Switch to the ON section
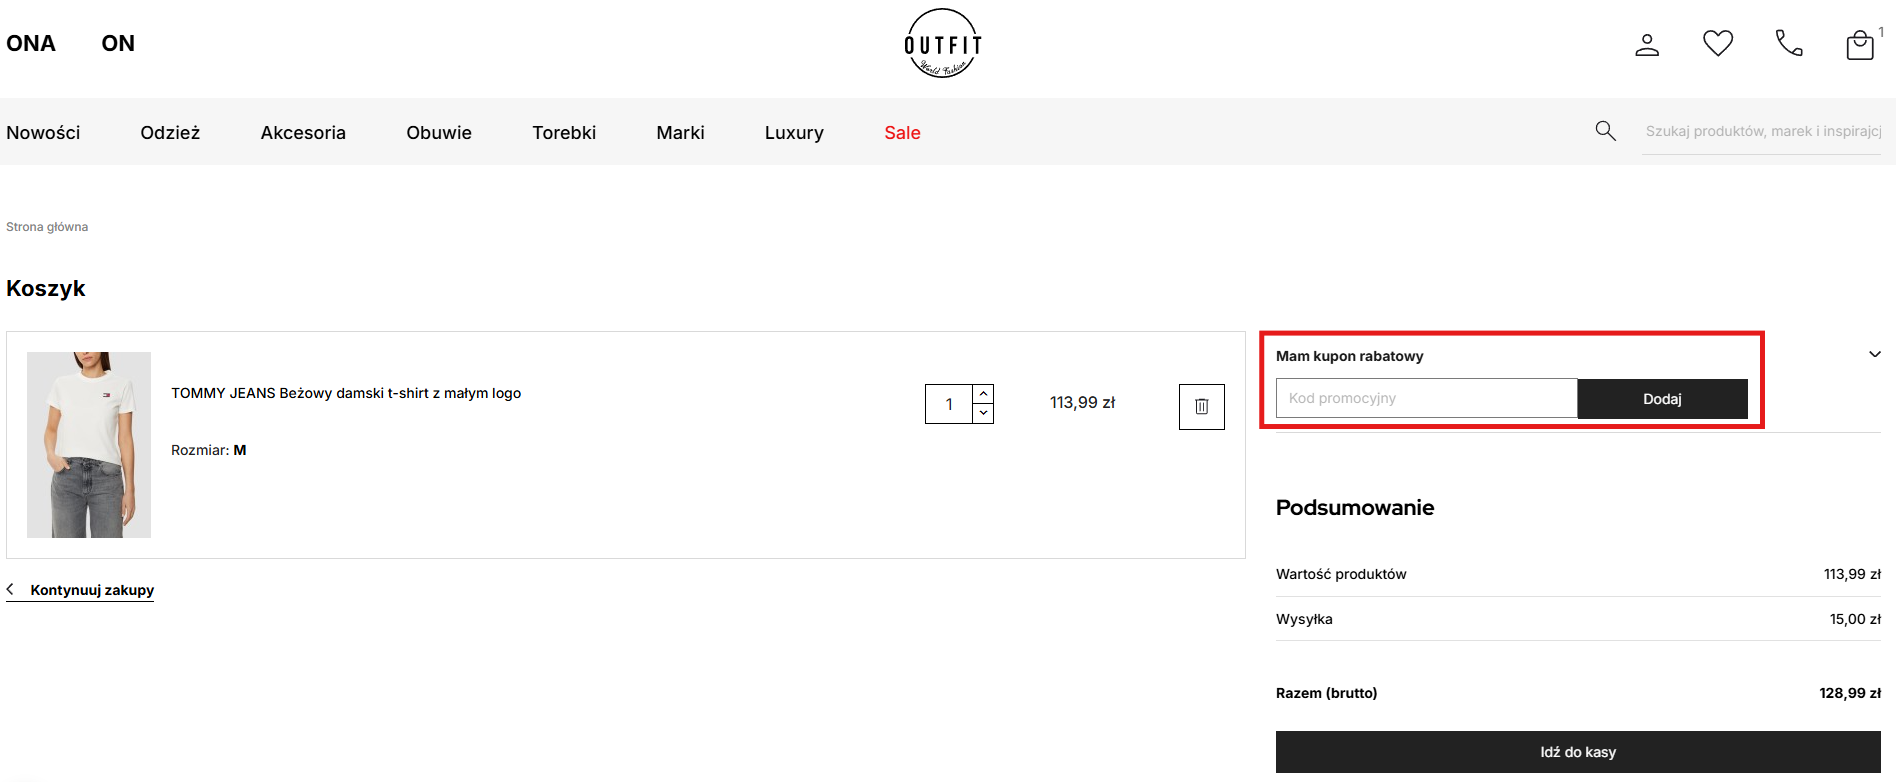 tap(118, 43)
